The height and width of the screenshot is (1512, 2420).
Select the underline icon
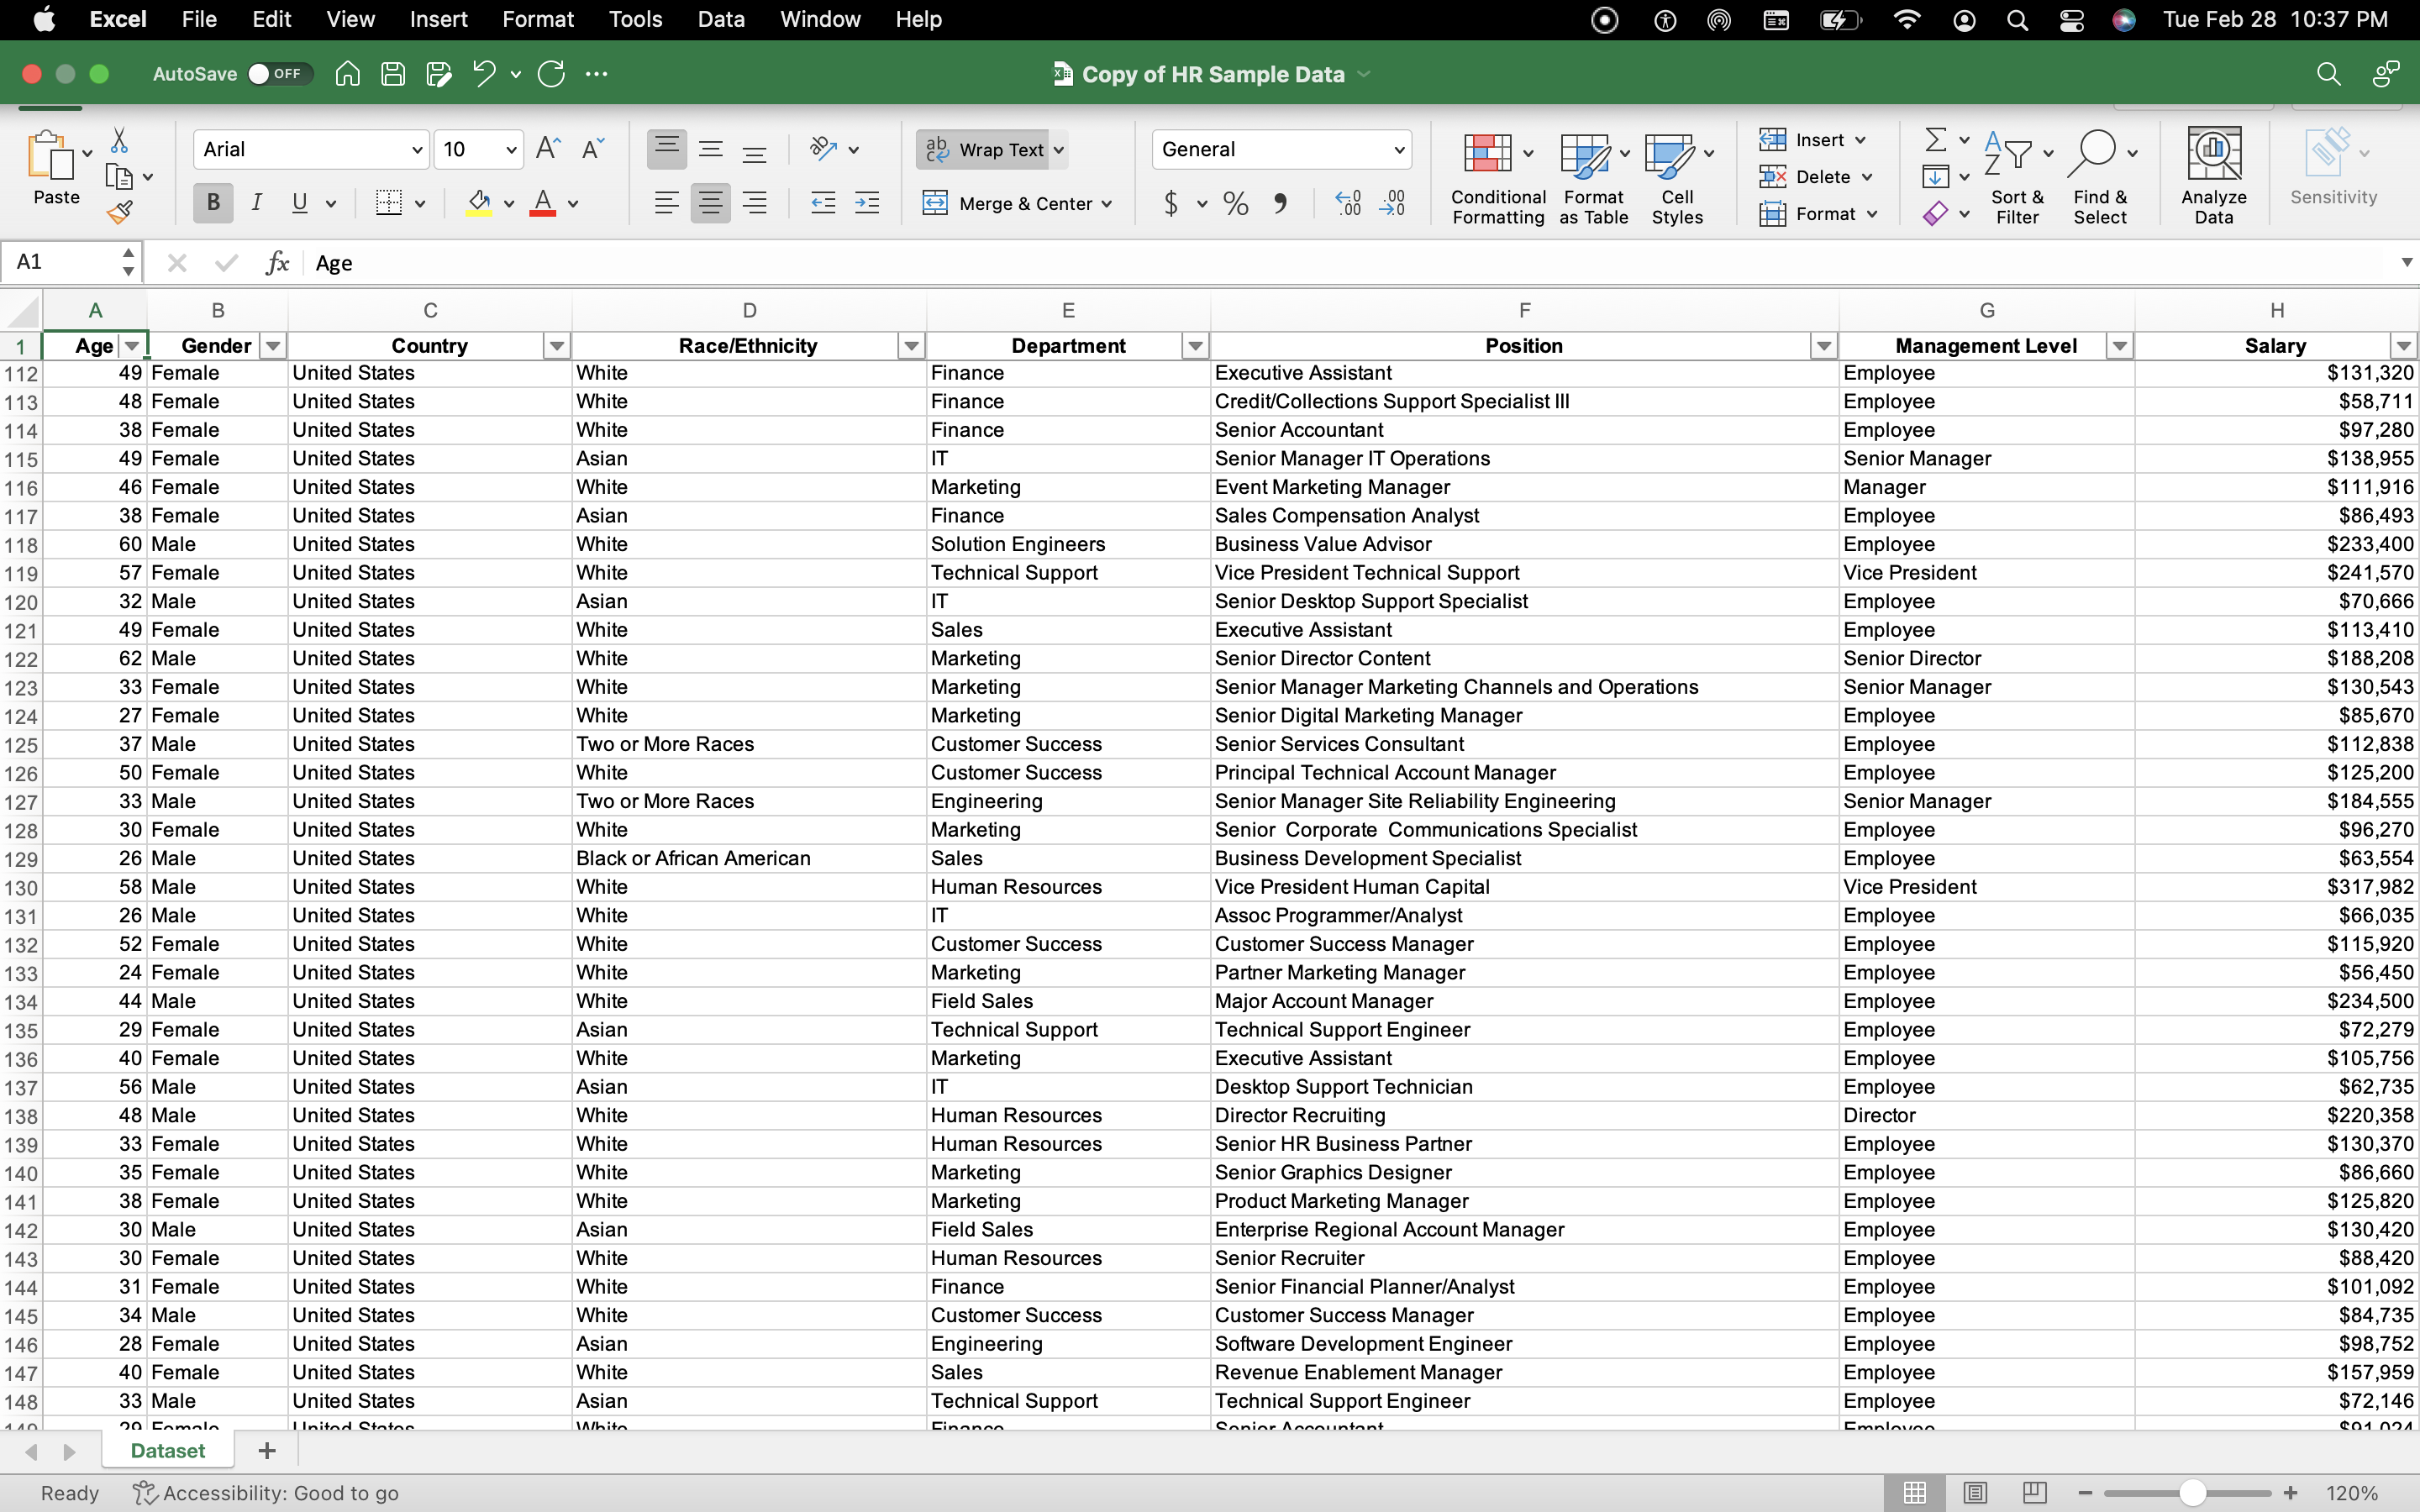(x=300, y=203)
